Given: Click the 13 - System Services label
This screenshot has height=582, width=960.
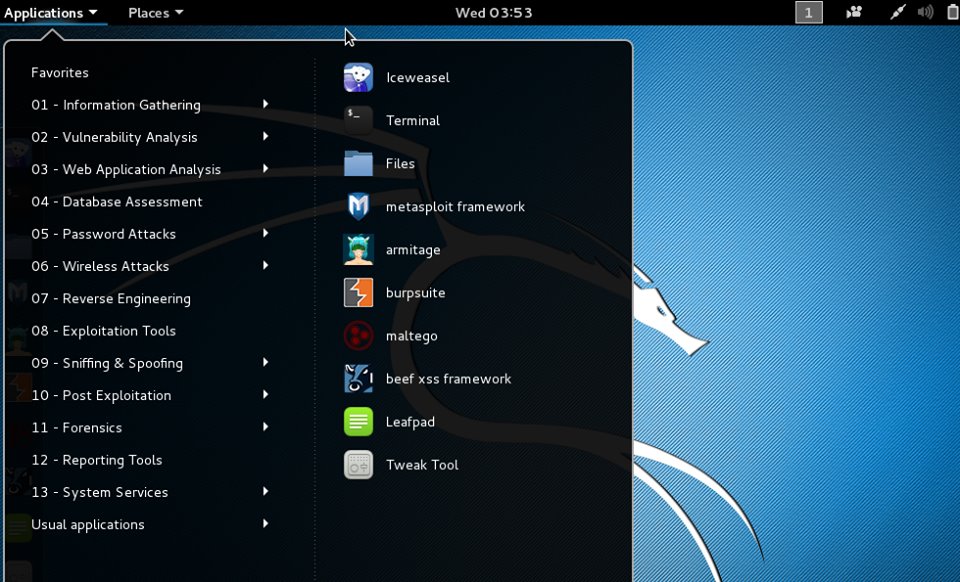Looking at the screenshot, I should 99,493.
